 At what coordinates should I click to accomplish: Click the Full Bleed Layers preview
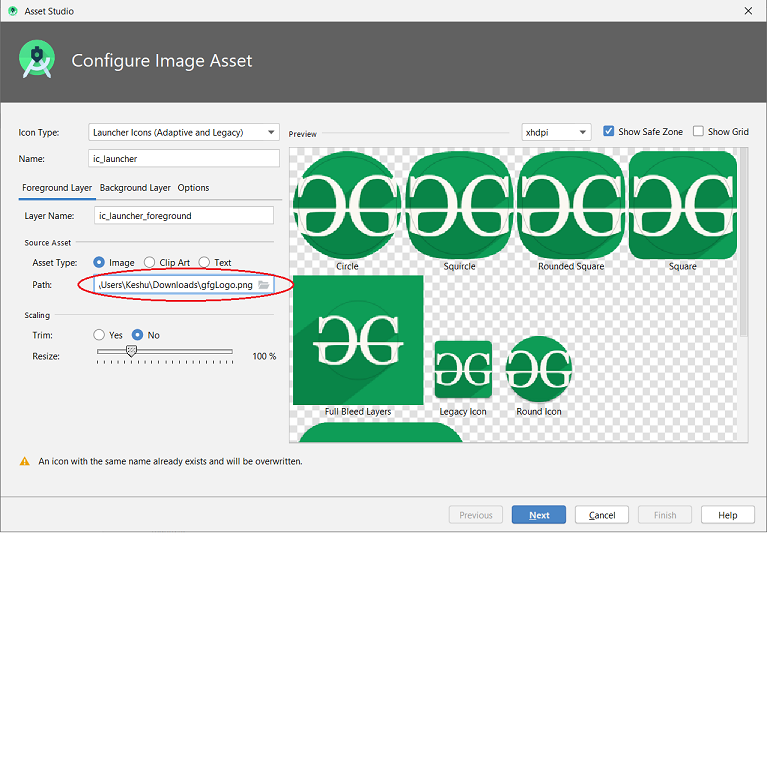tap(358, 340)
